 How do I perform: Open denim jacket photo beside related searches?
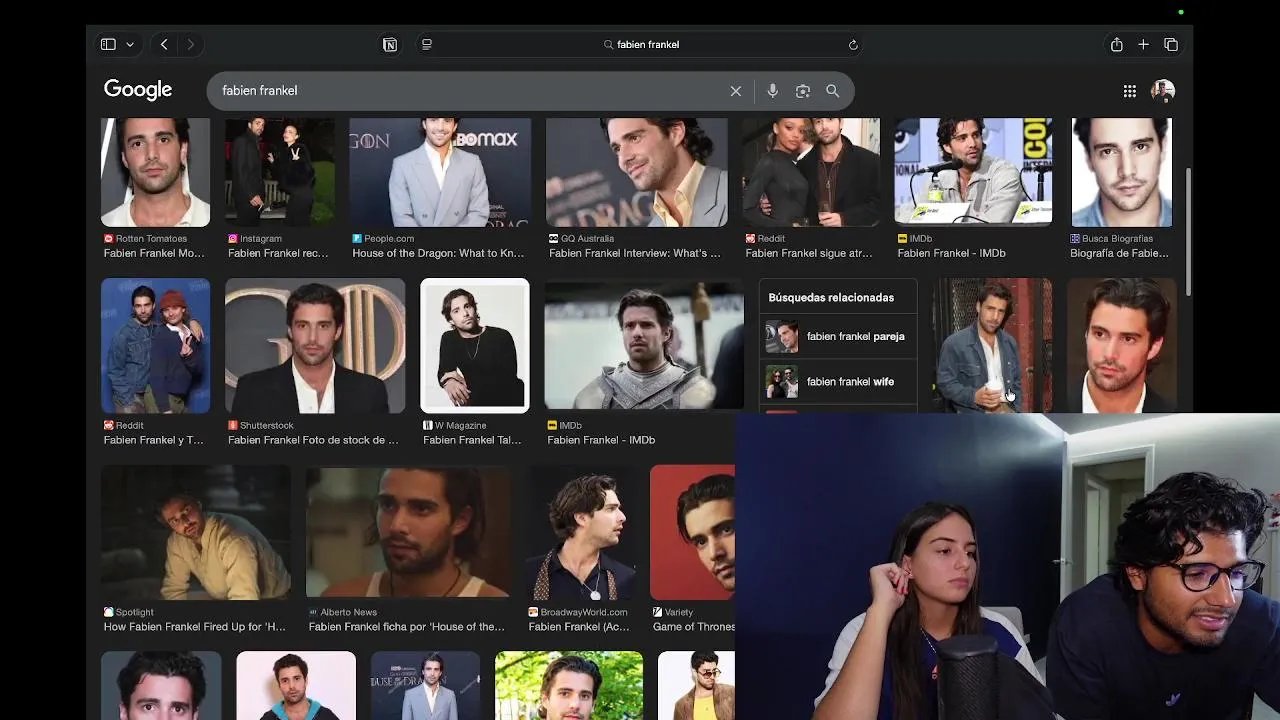[x=992, y=346]
